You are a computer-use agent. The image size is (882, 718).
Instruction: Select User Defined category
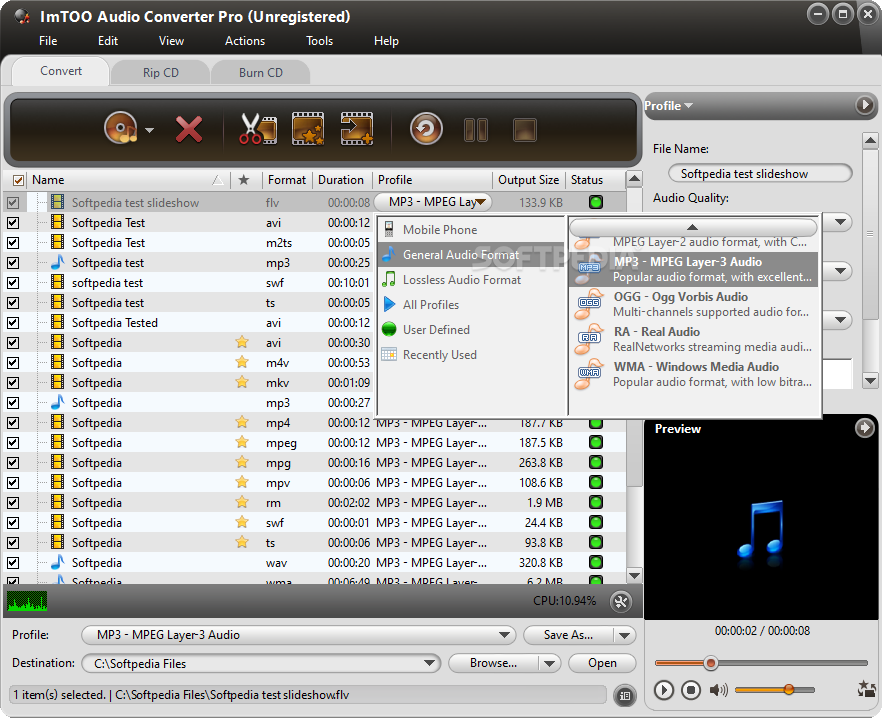click(471, 330)
